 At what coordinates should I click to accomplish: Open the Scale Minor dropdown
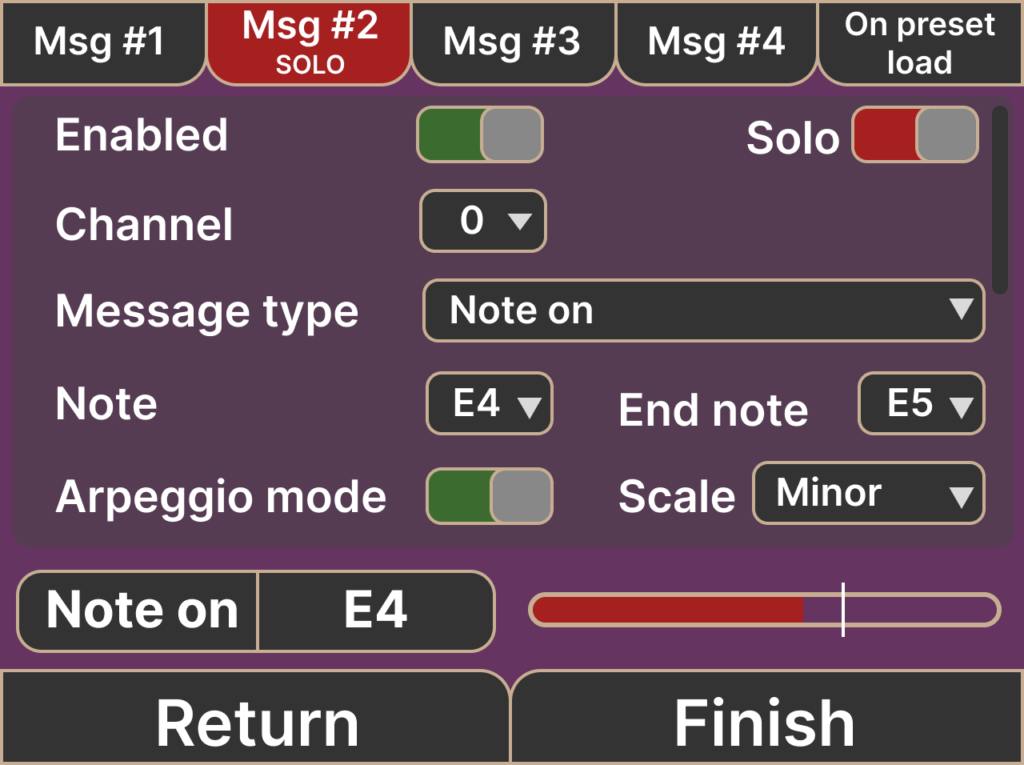868,494
